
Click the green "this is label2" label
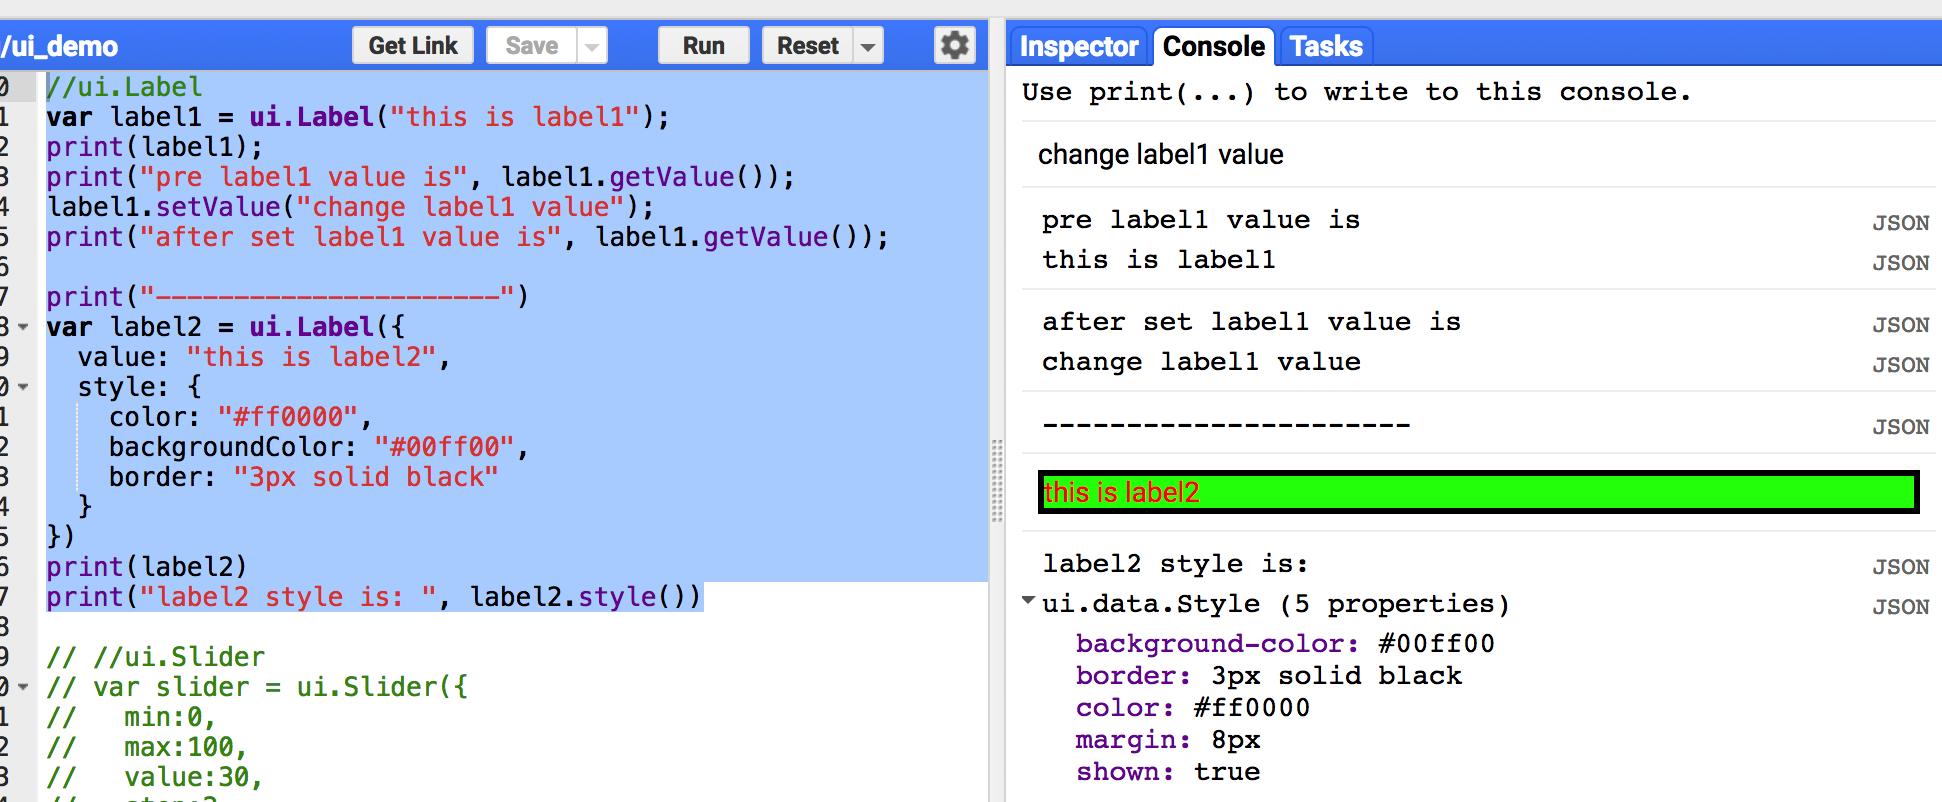[1478, 492]
